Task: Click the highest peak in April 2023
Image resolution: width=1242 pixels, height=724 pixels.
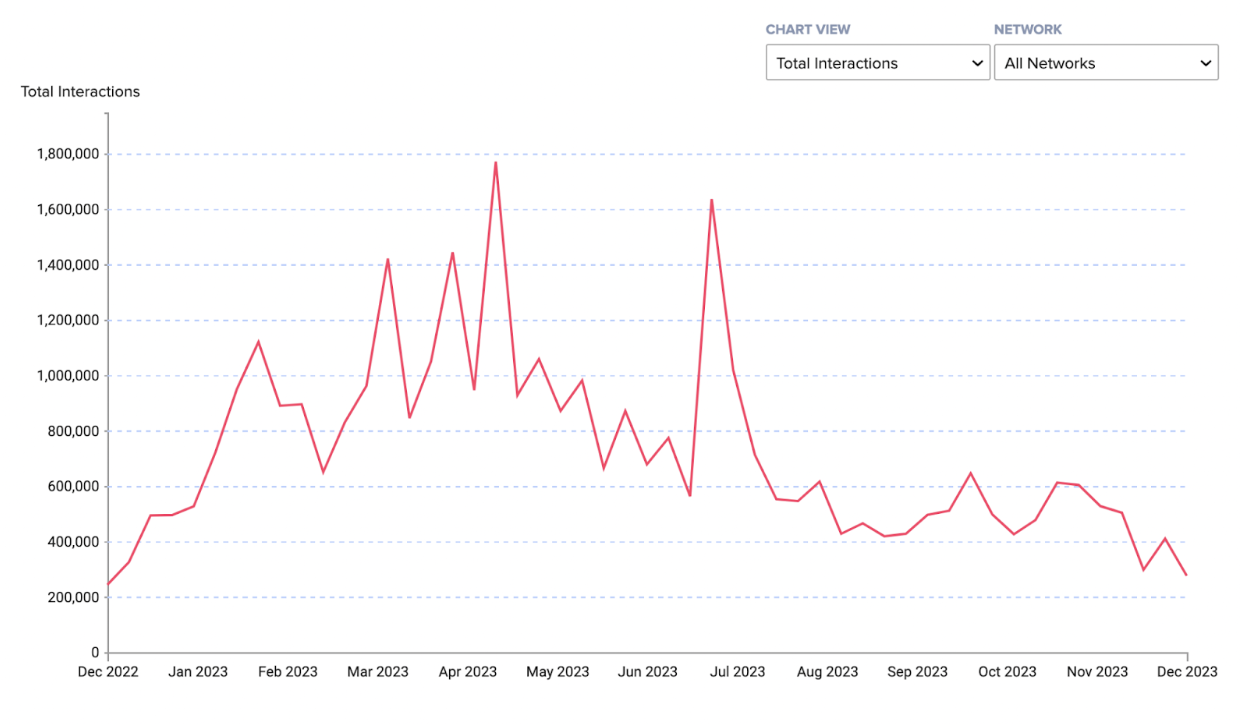Action: (495, 162)
